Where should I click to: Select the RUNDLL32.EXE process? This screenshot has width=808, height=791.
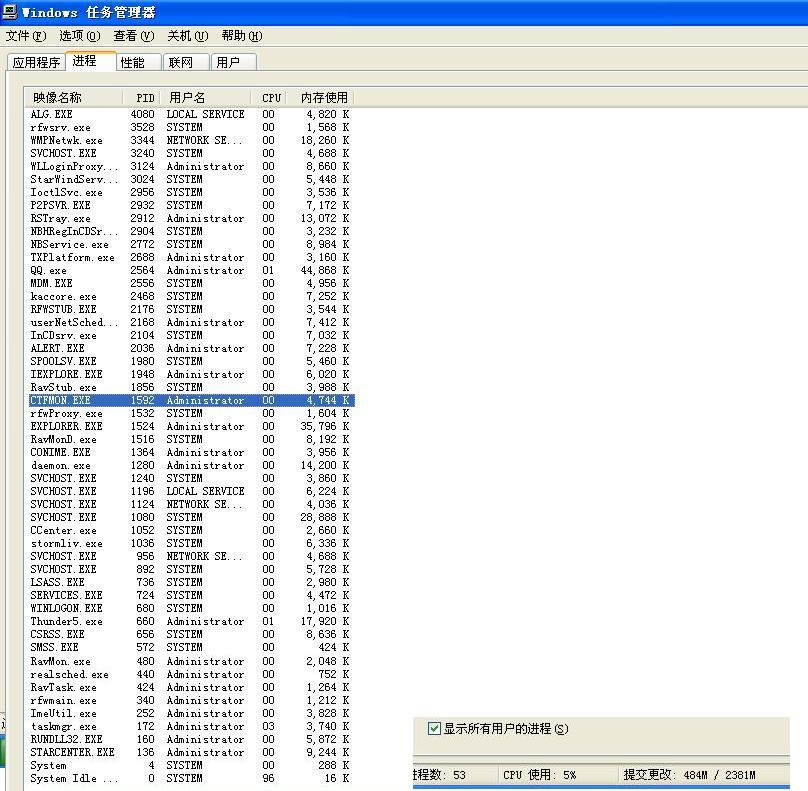(191, 739)
